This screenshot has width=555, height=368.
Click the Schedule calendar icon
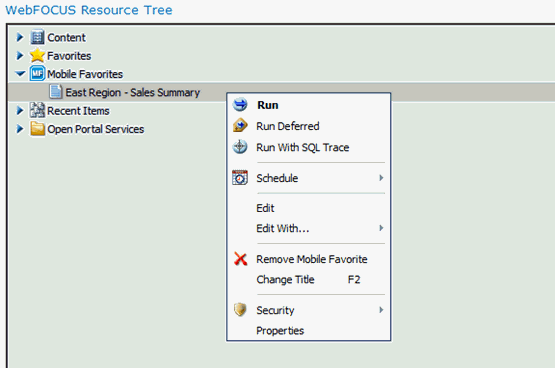240,178
